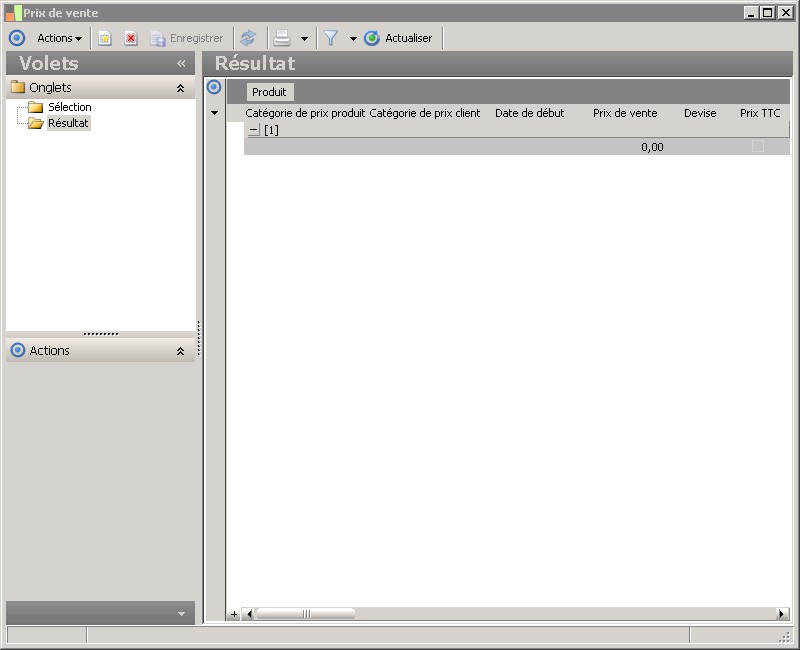Click the Actions pane blue circle icon
The width and height of the screenshot is (800, 650).
18,350
